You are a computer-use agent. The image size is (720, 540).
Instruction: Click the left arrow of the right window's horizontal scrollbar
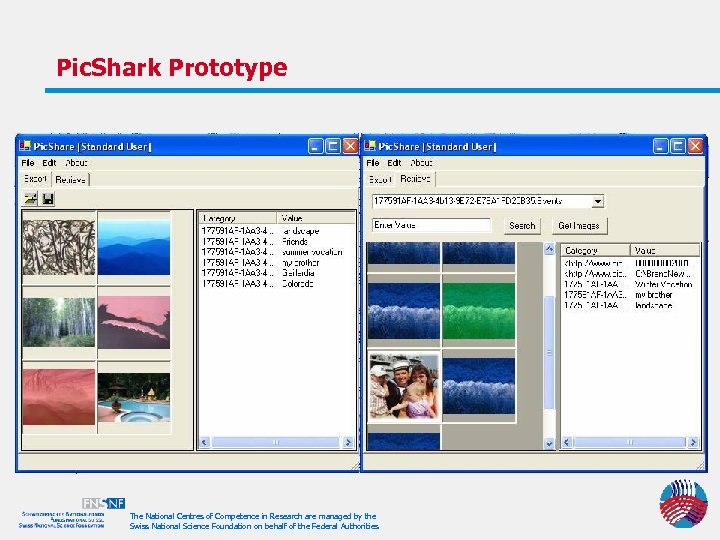567,442
